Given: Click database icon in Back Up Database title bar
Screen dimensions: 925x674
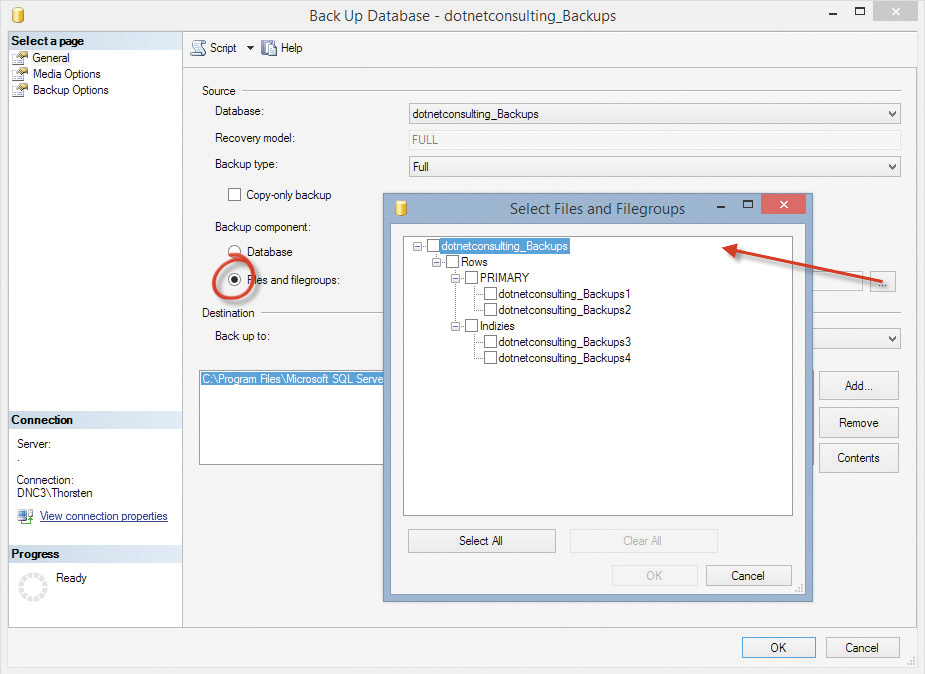Looking at the screenshot, I should click(x=18, y=14).
